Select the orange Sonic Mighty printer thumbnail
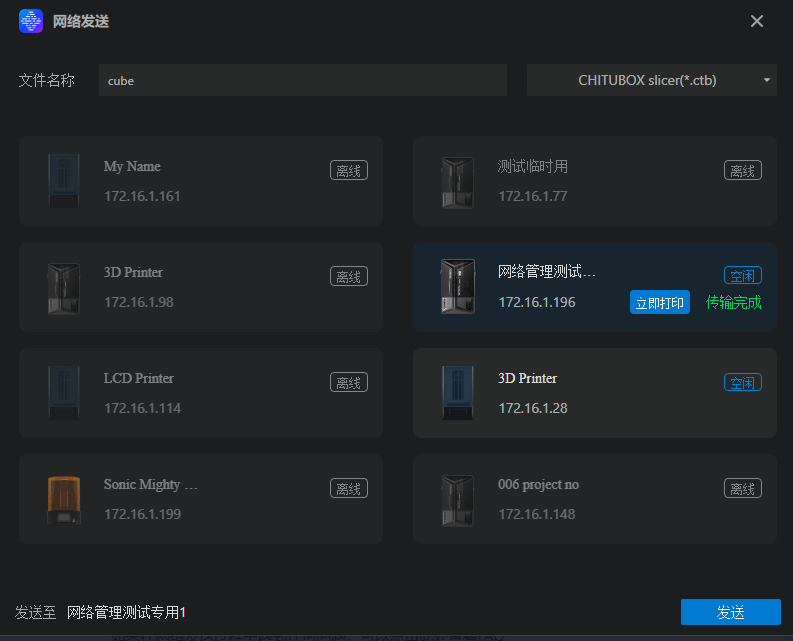The height and width of the screenshot is (641, 793). click(x=64, y=500)
